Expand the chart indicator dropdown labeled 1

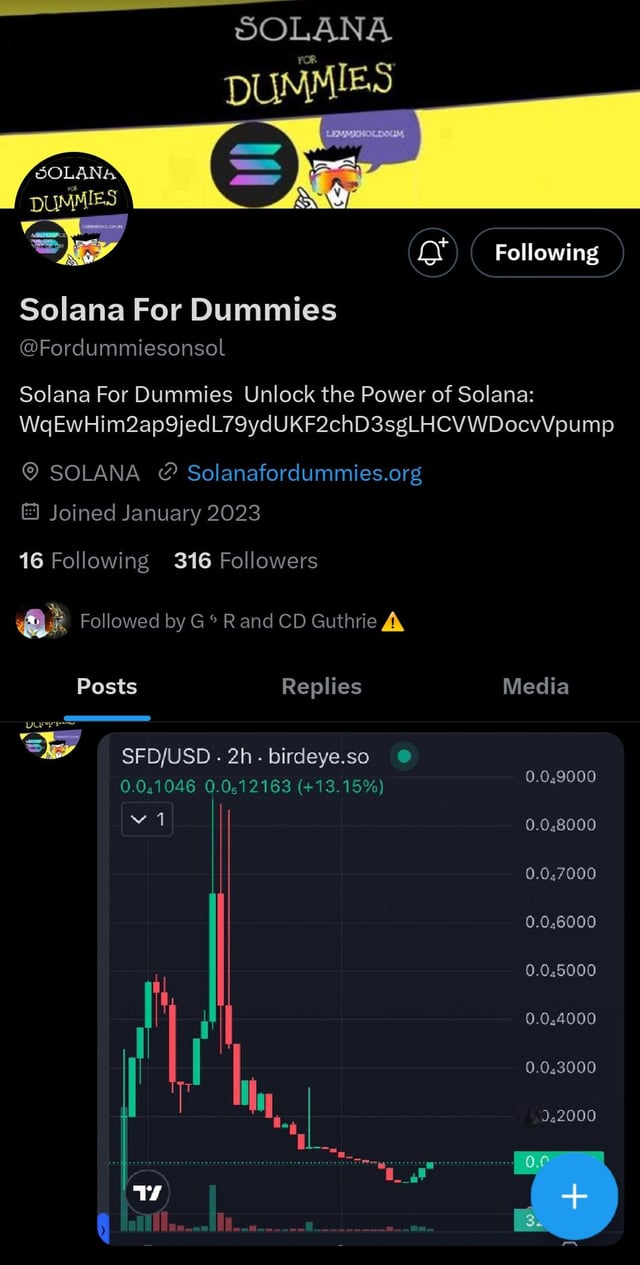pos(147,821)
